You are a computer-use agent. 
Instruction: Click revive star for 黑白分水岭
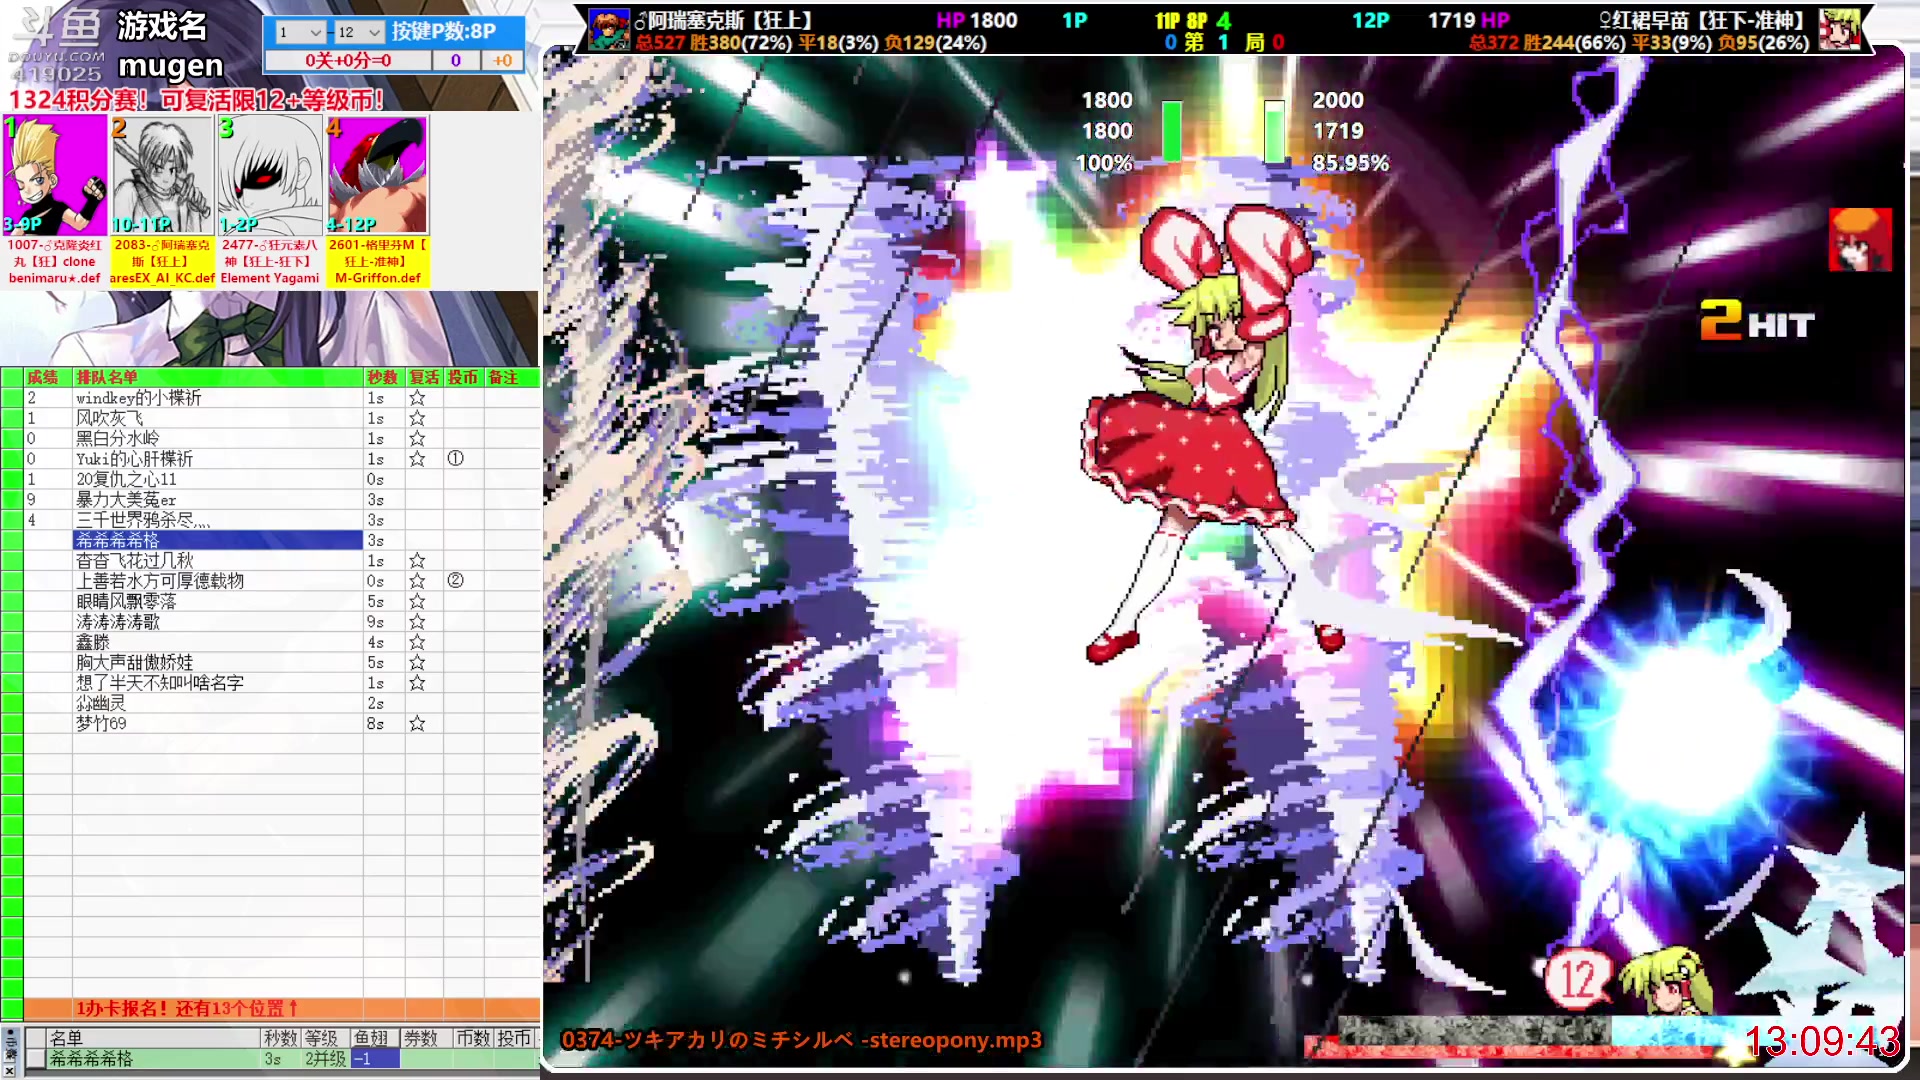click(x=417, y=438)
